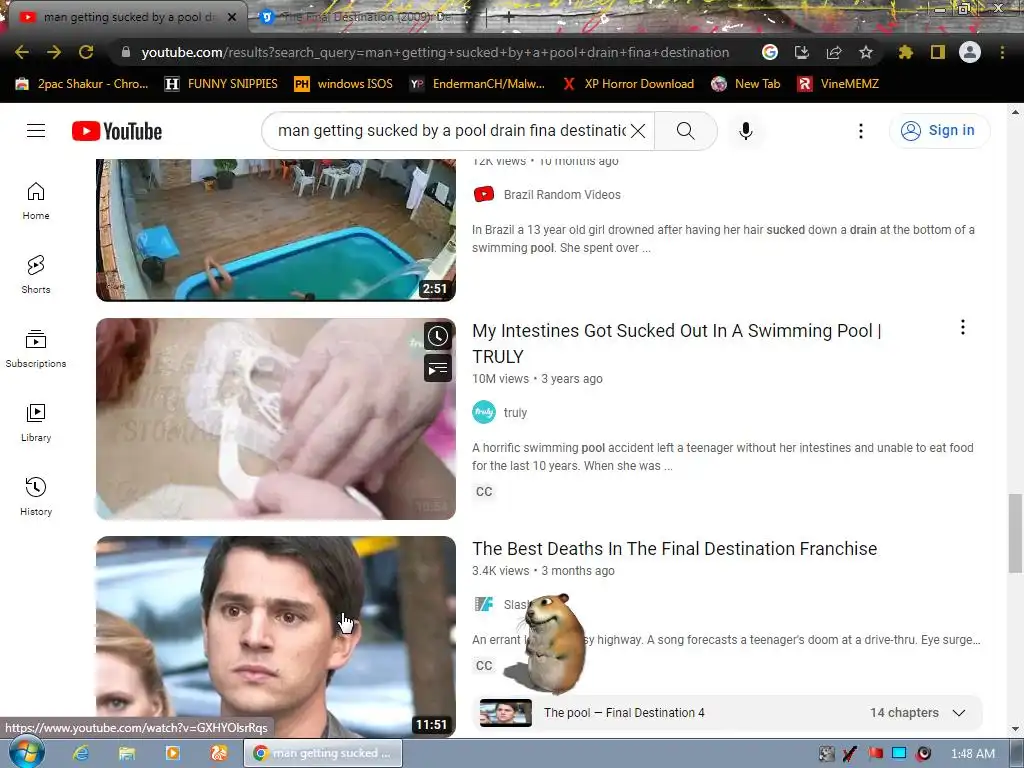This screenshot has width=1024, height=768.
Task: Click the Sign in button
Action: coord(940,131)
